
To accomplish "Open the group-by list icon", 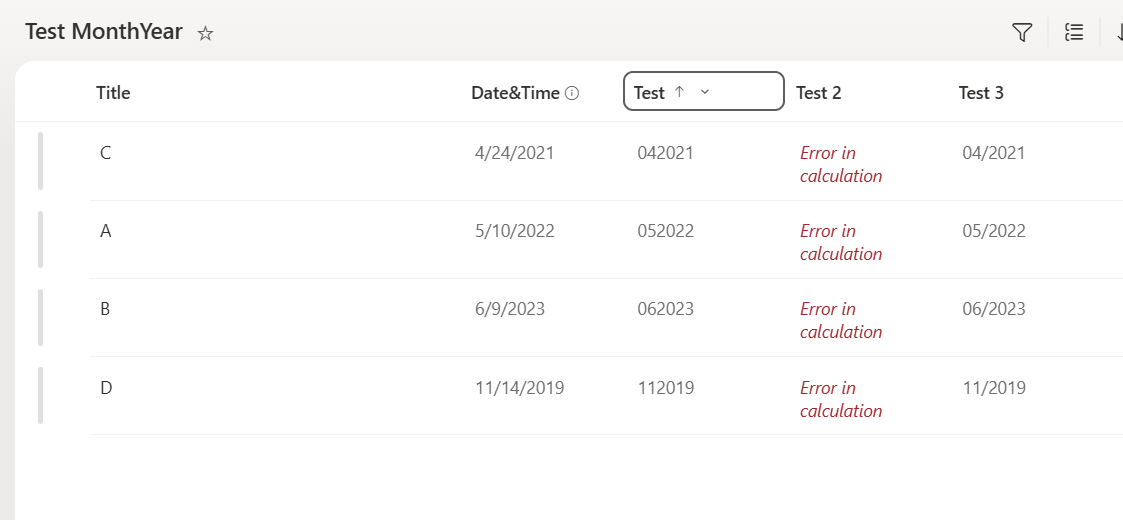I will tap(1074, 32).
